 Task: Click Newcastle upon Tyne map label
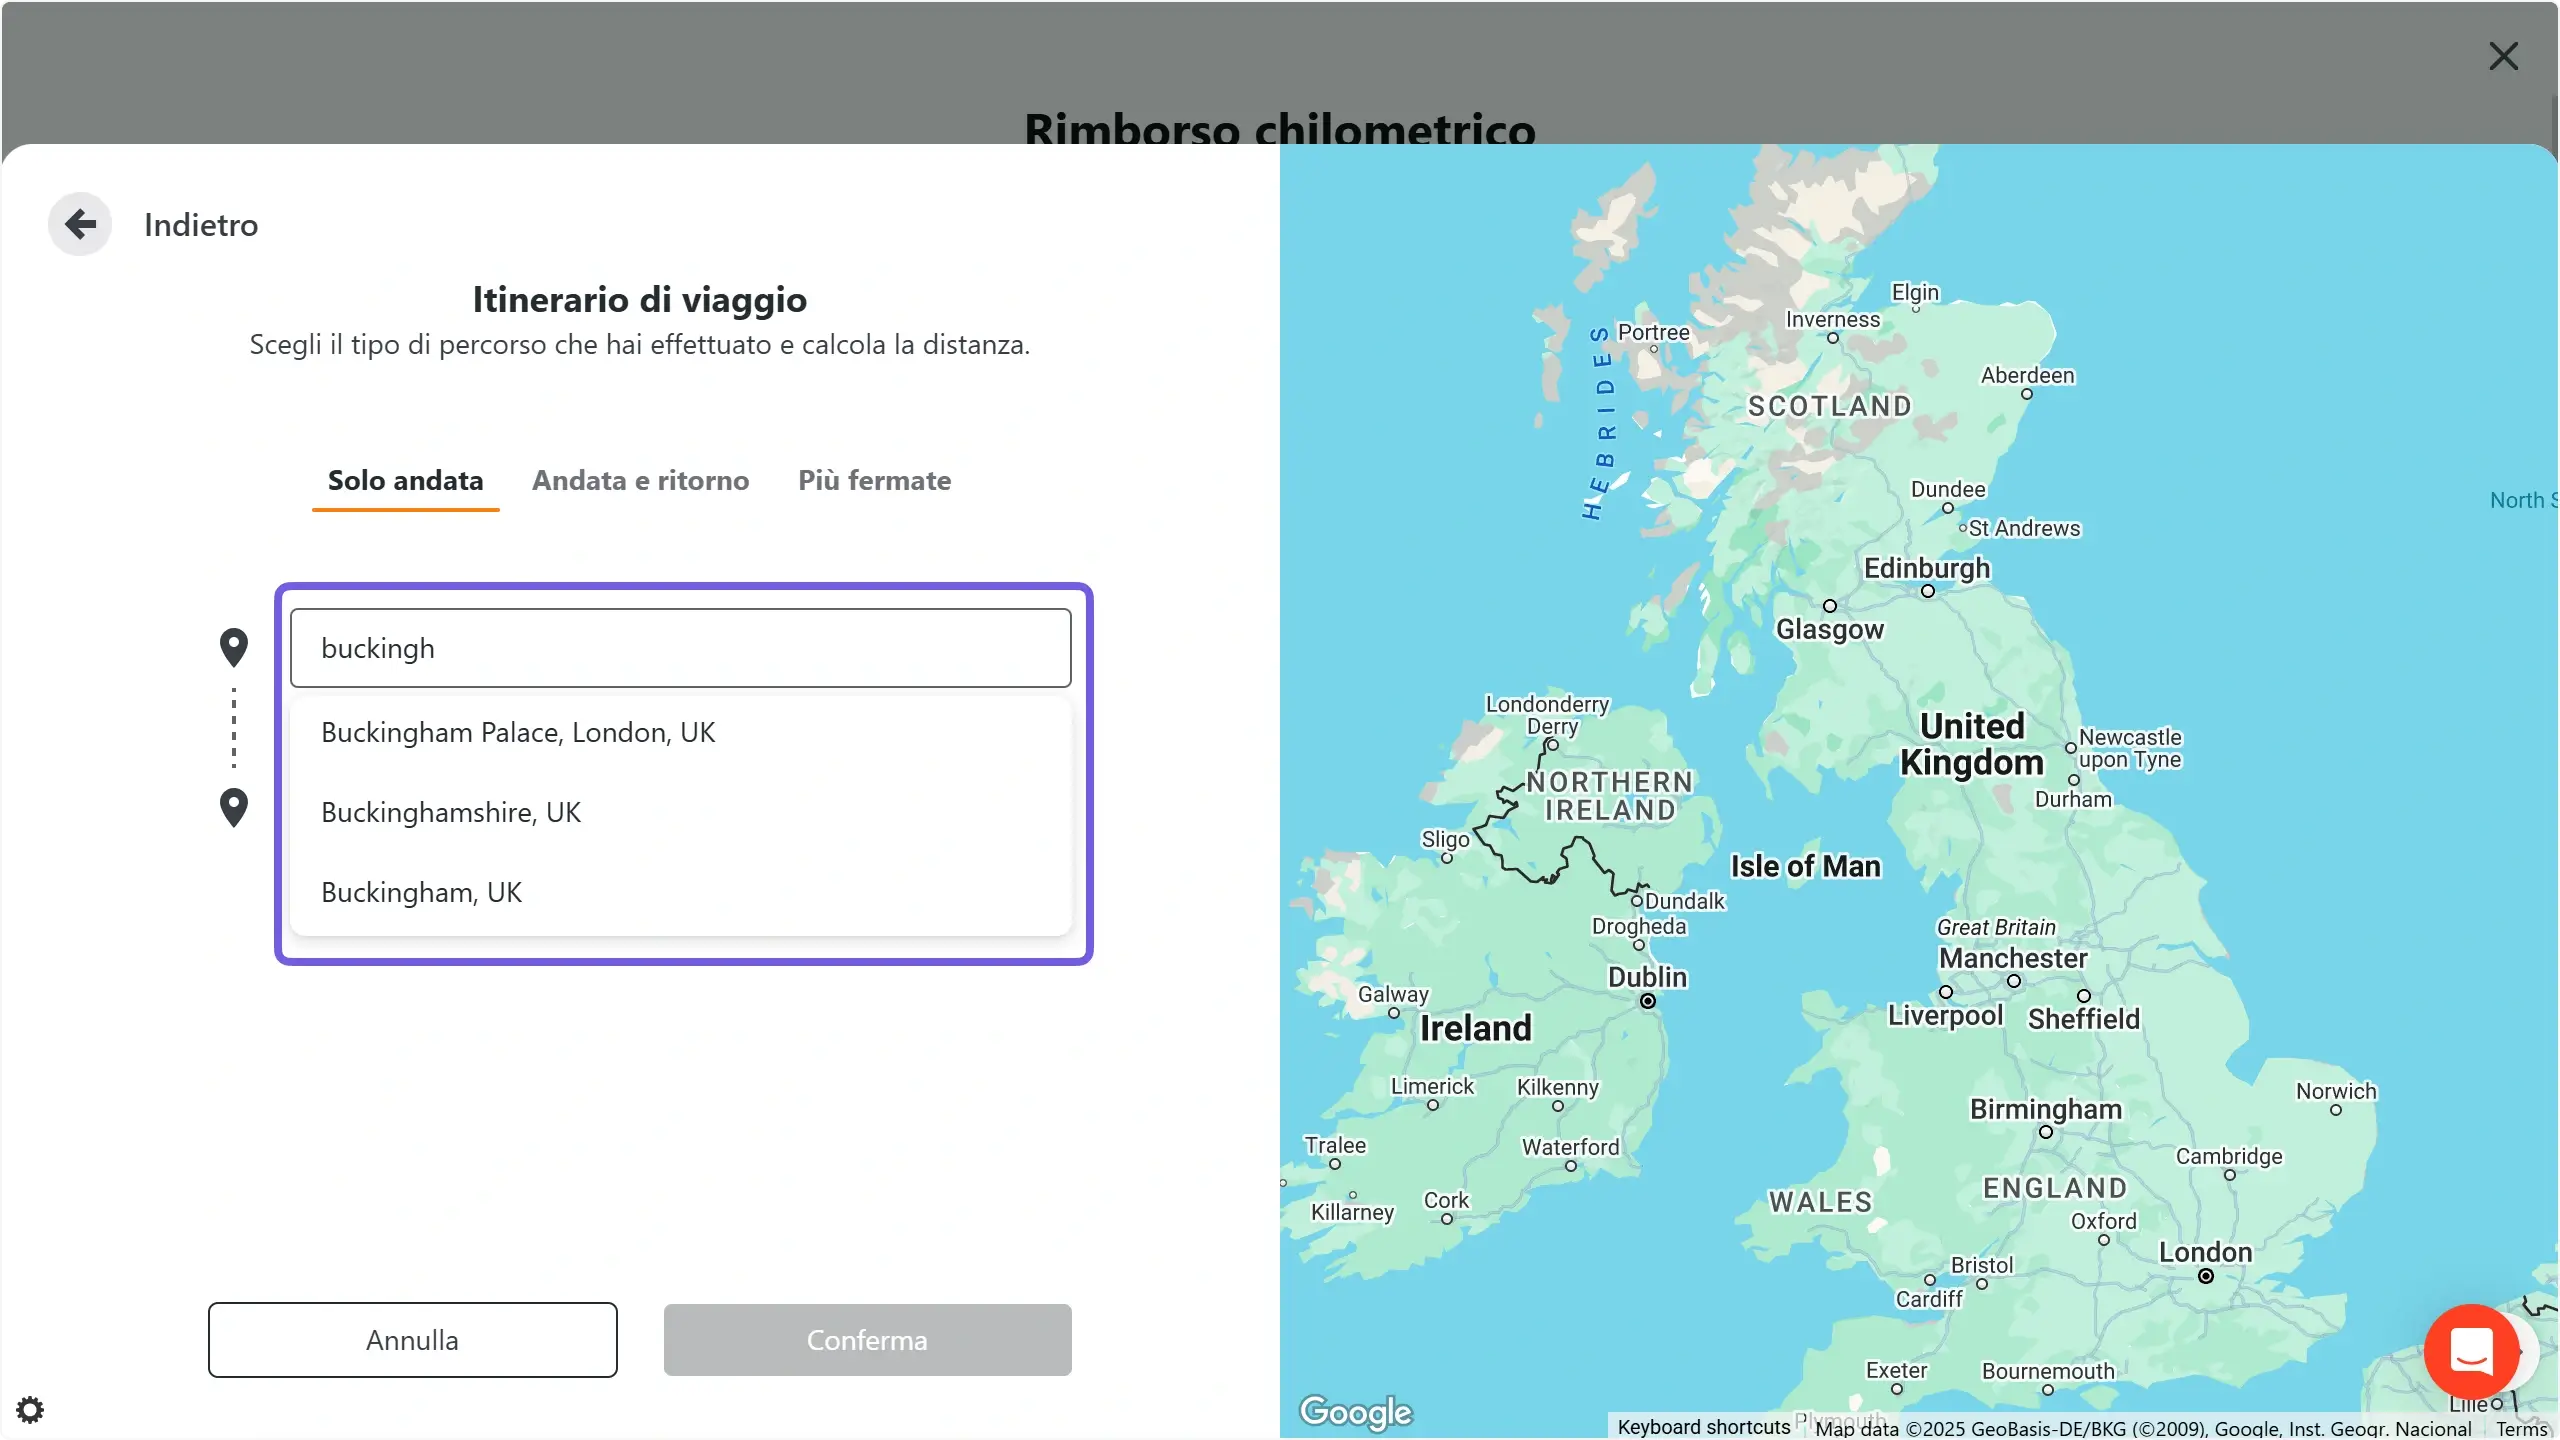click(x=2129, y=748)
